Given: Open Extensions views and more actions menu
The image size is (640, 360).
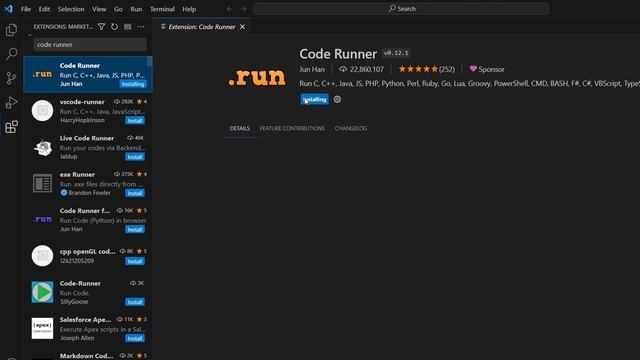Looking at the screenshot, I should [141, 27].
